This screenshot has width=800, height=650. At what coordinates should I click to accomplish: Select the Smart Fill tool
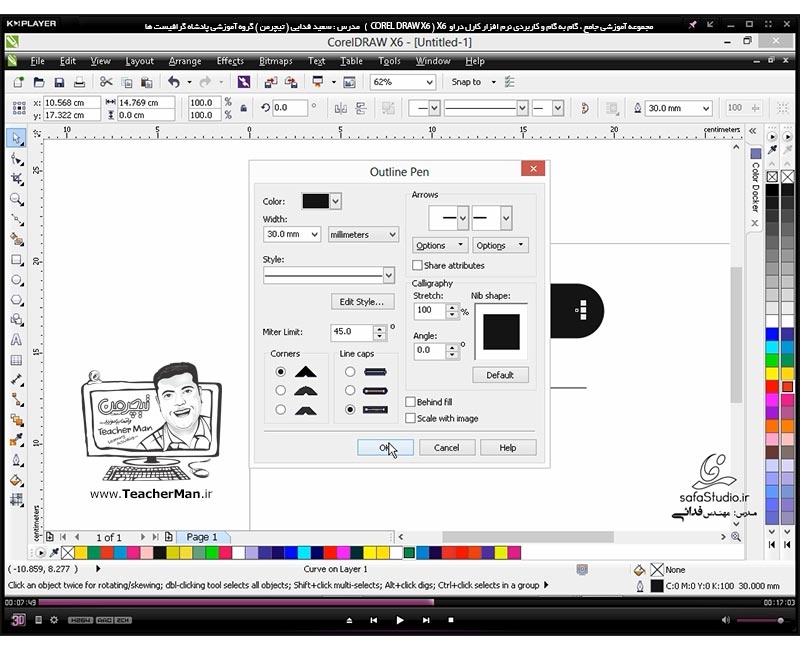click(x=16, y=240)
